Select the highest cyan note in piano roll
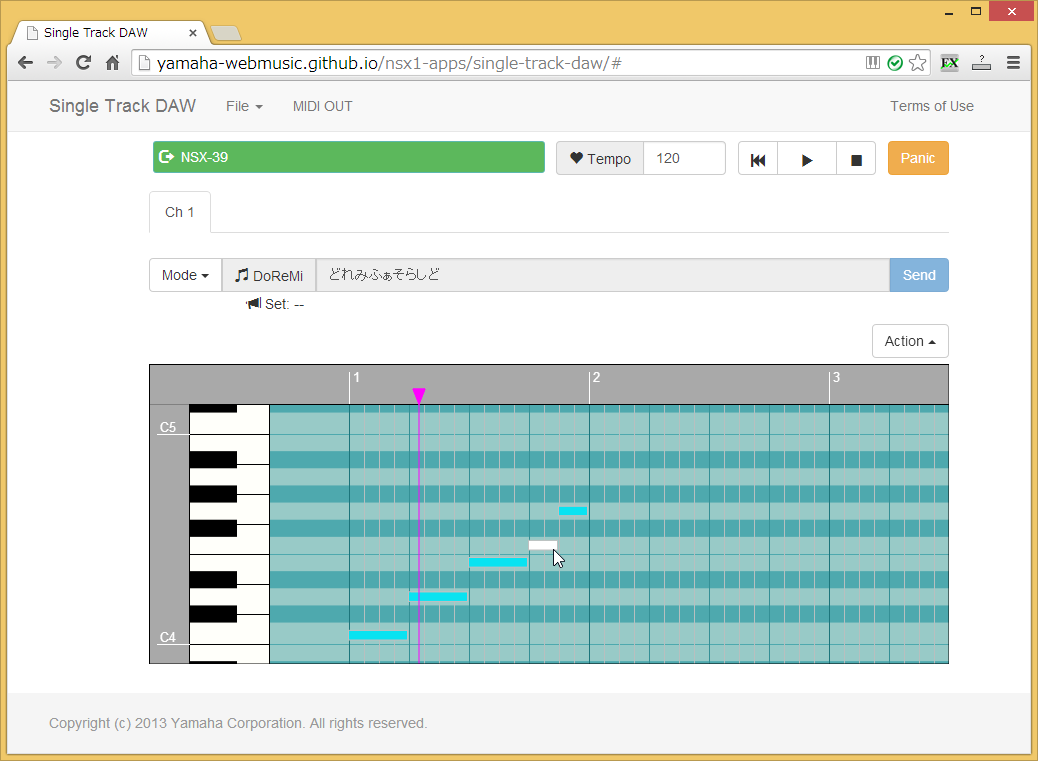Screen dimensions: 1038x761 pyautogui.click(x=573, y=511)
